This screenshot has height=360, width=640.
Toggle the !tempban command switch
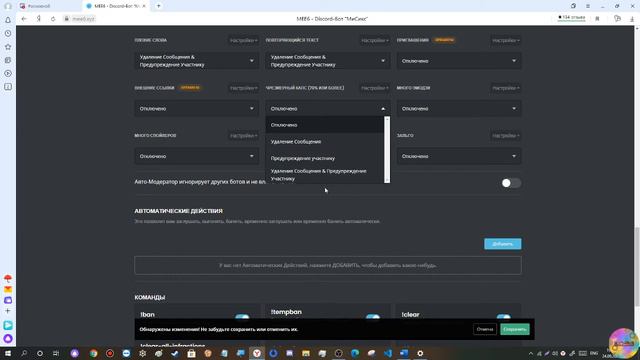point(373,317)
